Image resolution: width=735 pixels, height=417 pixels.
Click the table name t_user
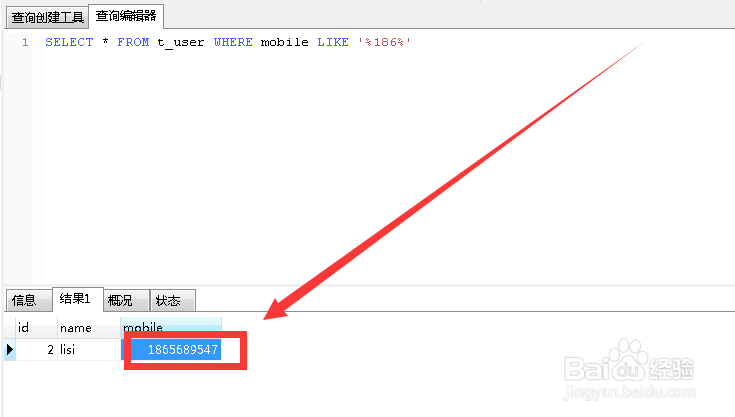tap(180, 43)
